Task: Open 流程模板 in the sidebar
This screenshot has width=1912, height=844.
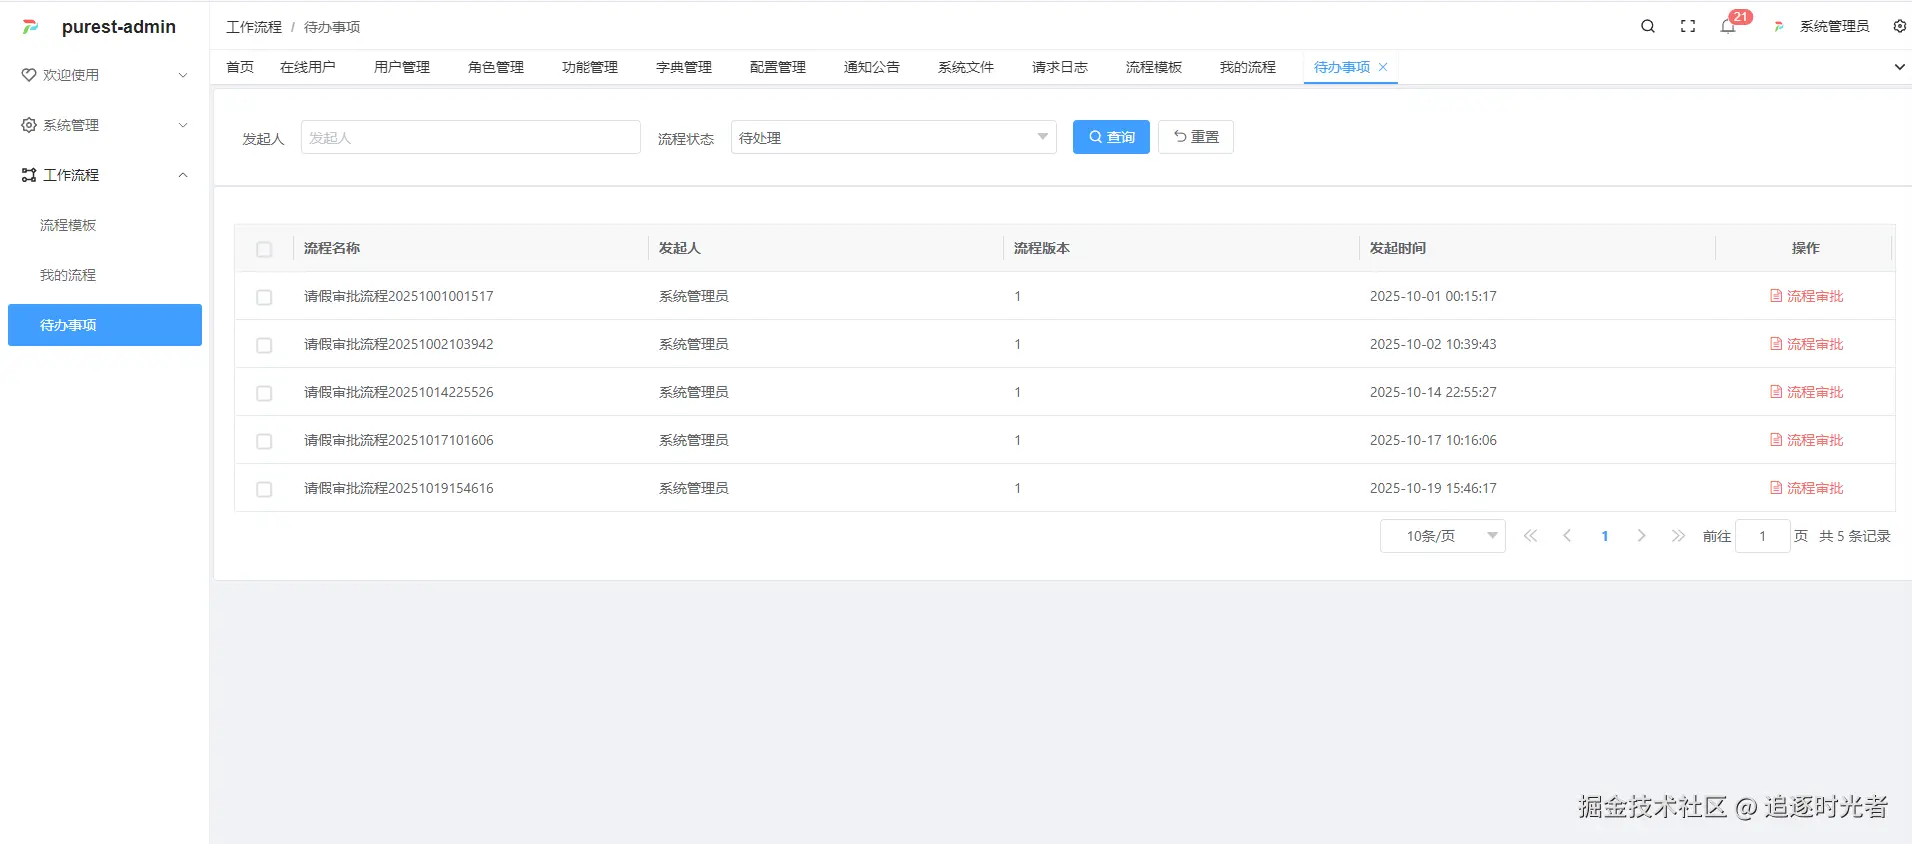Action: 68,225
